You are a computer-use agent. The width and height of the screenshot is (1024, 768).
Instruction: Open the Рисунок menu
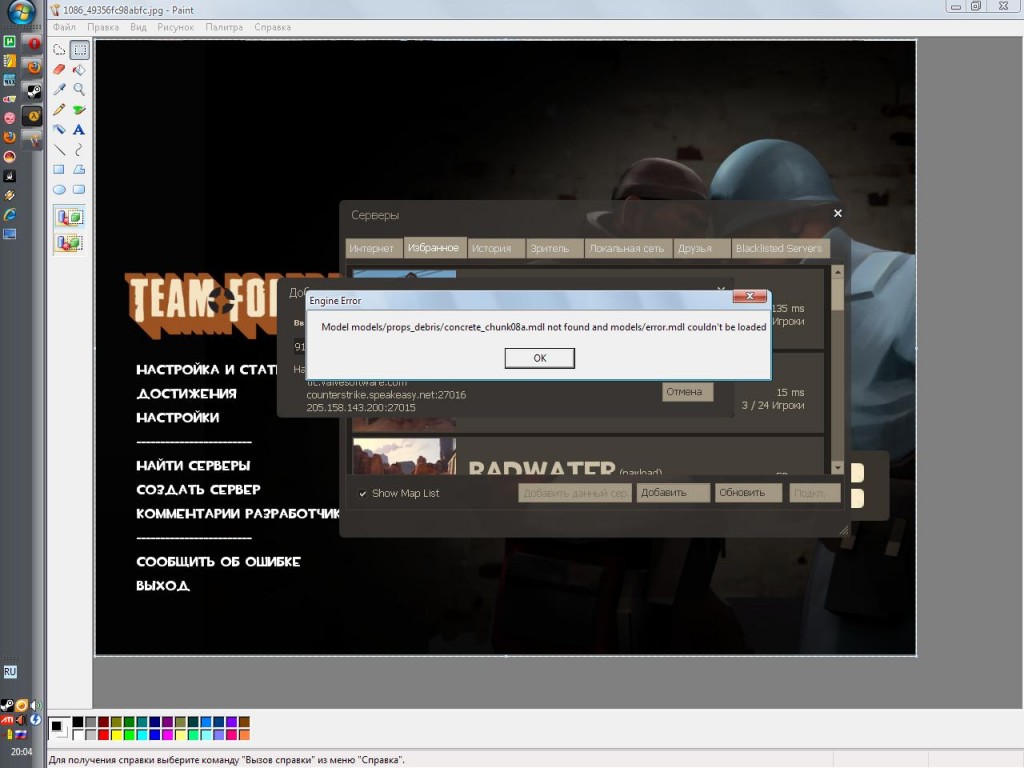pyautogui.click(x=175, y=27)
